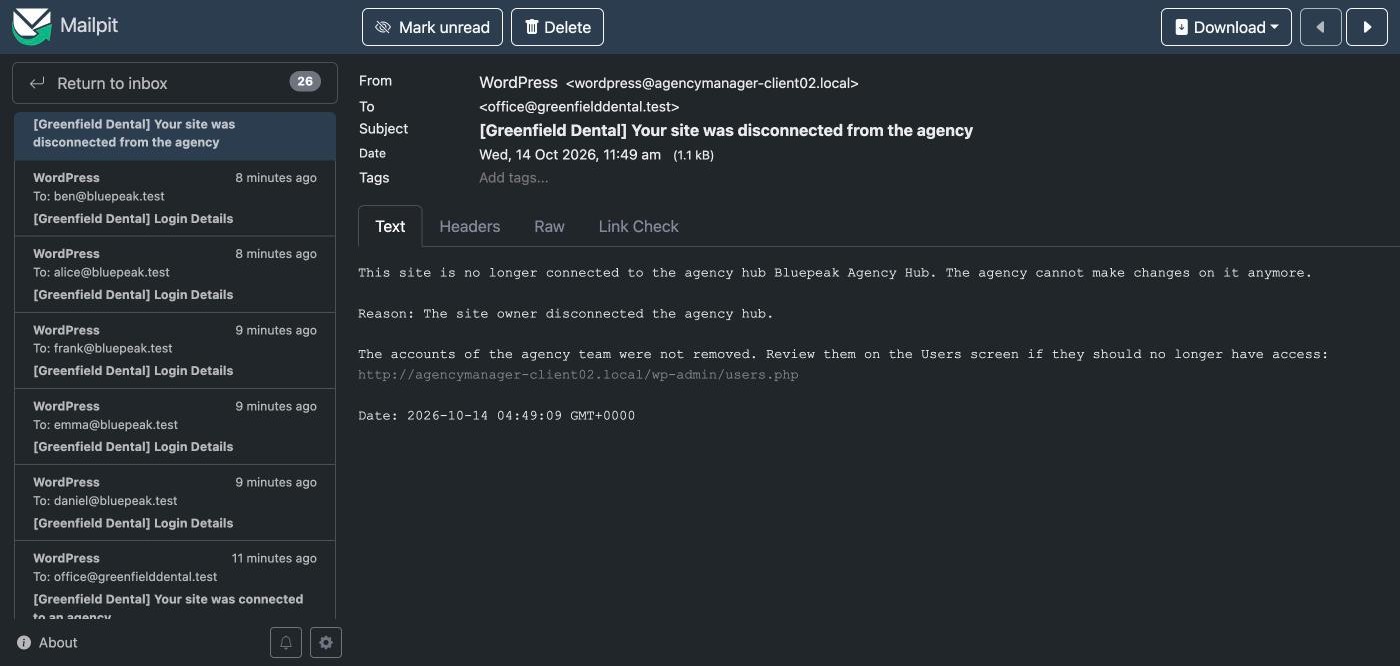Delete the current message
Image resolution: width=1400 pixels, height=666 pixels.
tap(557, 27)
